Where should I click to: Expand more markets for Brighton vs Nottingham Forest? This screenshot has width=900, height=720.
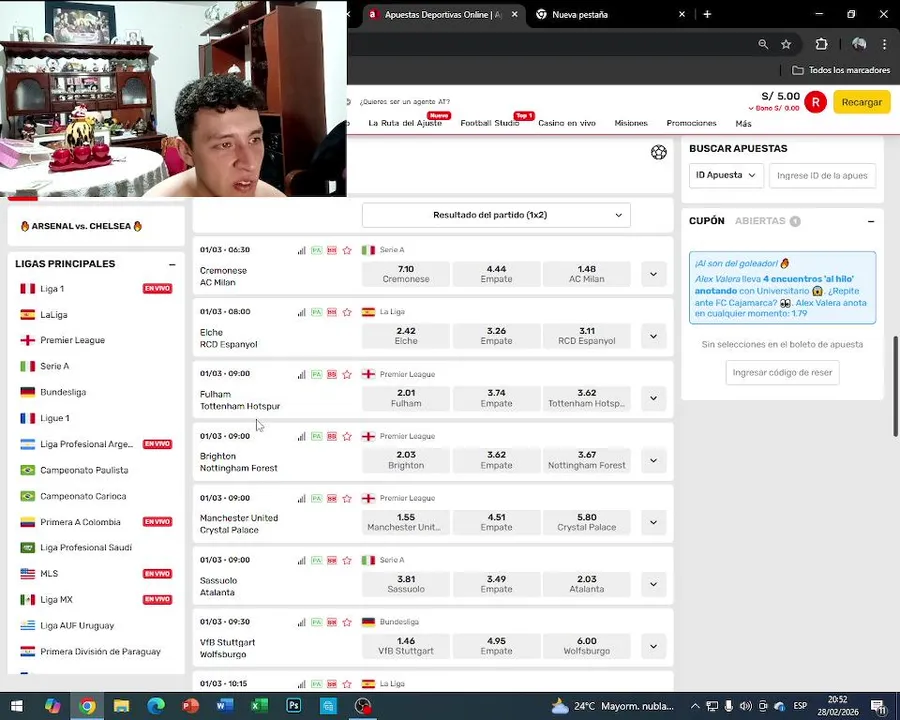(653, 460)
